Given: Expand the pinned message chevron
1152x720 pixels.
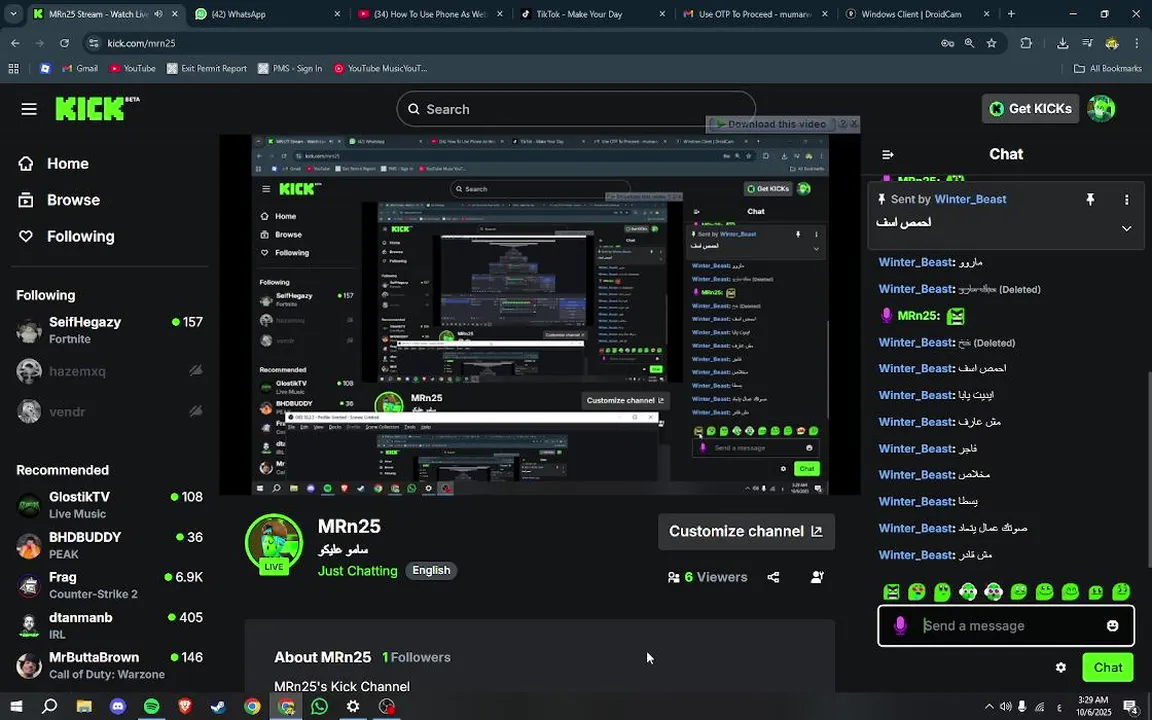Looking at the screenshot, I should click(x=1126, y=228).
